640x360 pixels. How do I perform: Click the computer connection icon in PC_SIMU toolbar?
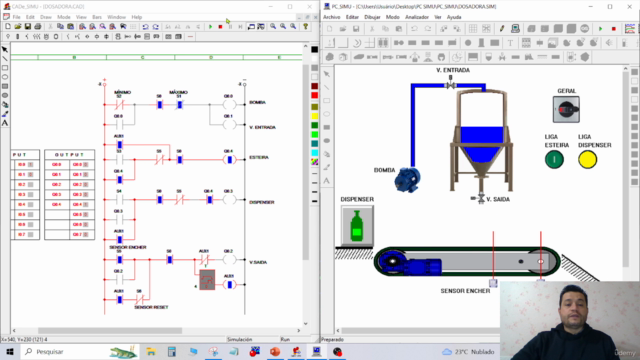point(515,29)
